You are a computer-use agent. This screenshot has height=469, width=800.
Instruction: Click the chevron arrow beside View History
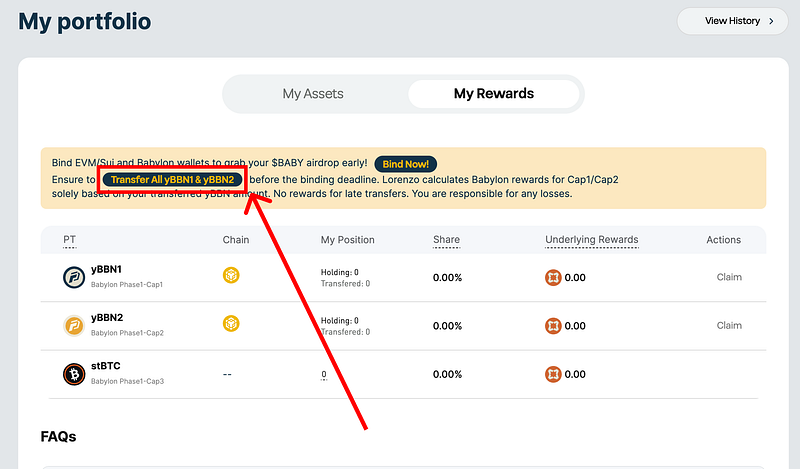[771, 21]
